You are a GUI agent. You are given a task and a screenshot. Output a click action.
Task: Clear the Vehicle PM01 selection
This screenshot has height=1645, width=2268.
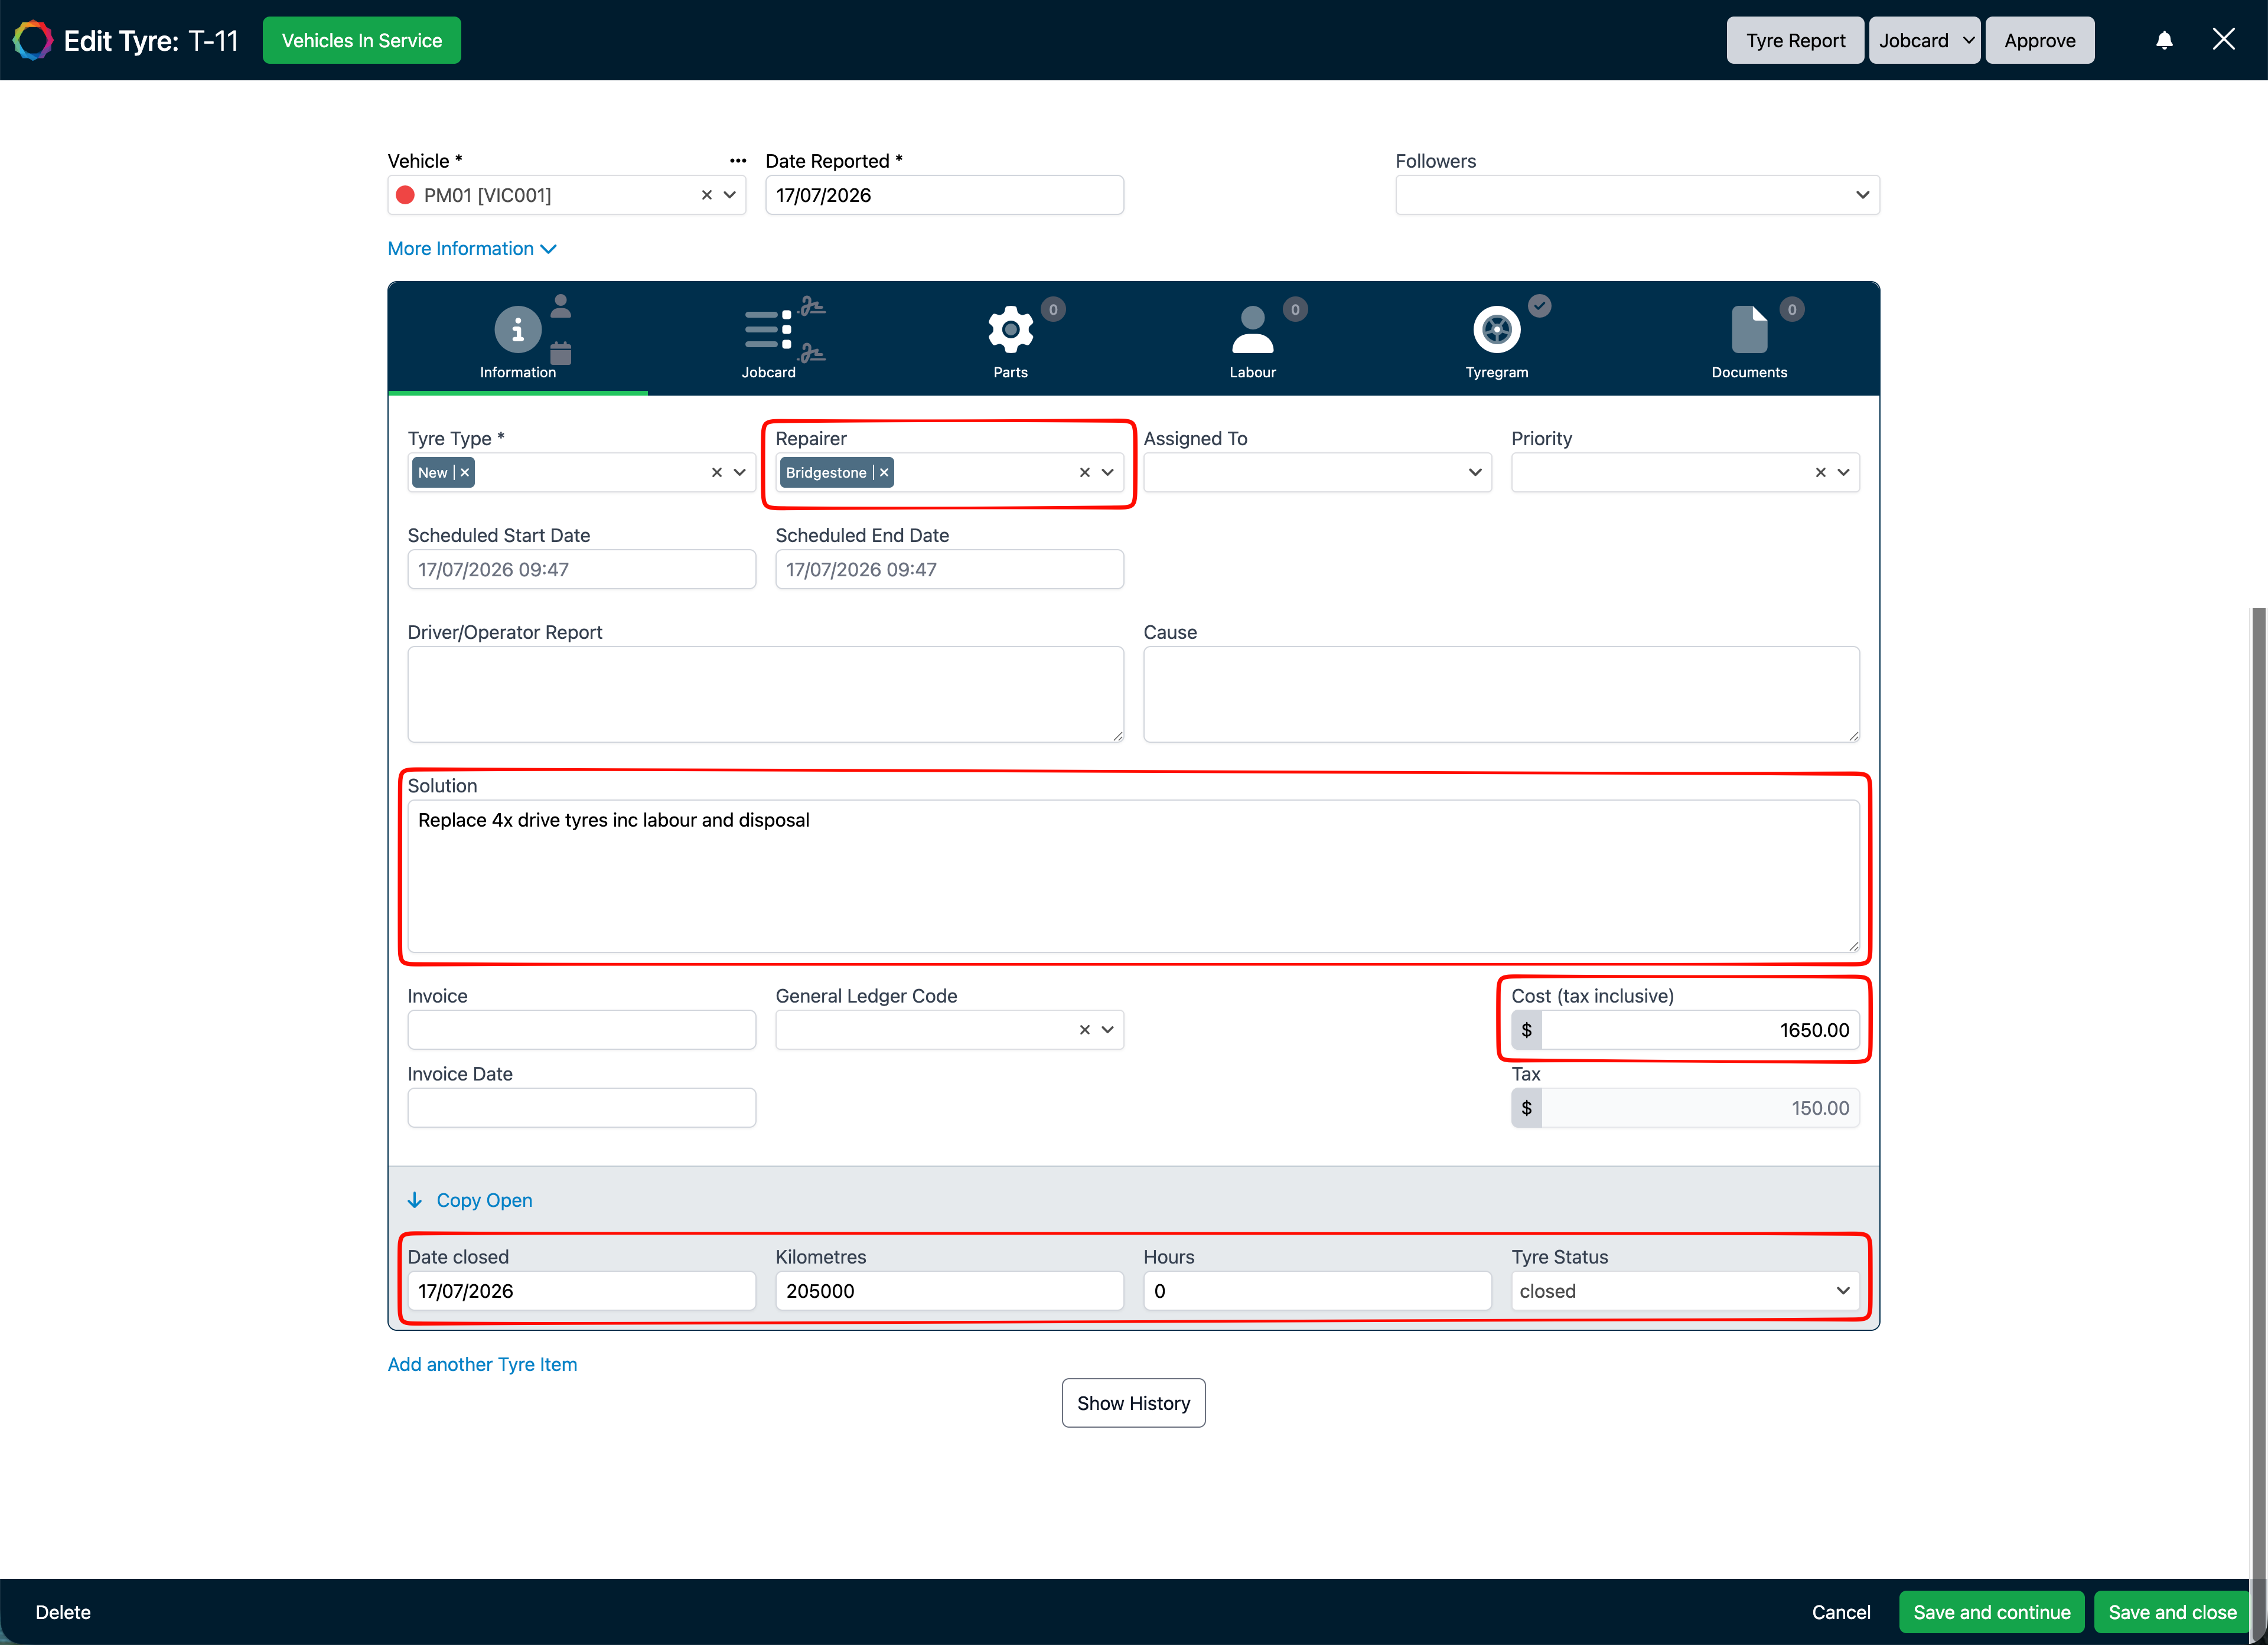[707, 195]
